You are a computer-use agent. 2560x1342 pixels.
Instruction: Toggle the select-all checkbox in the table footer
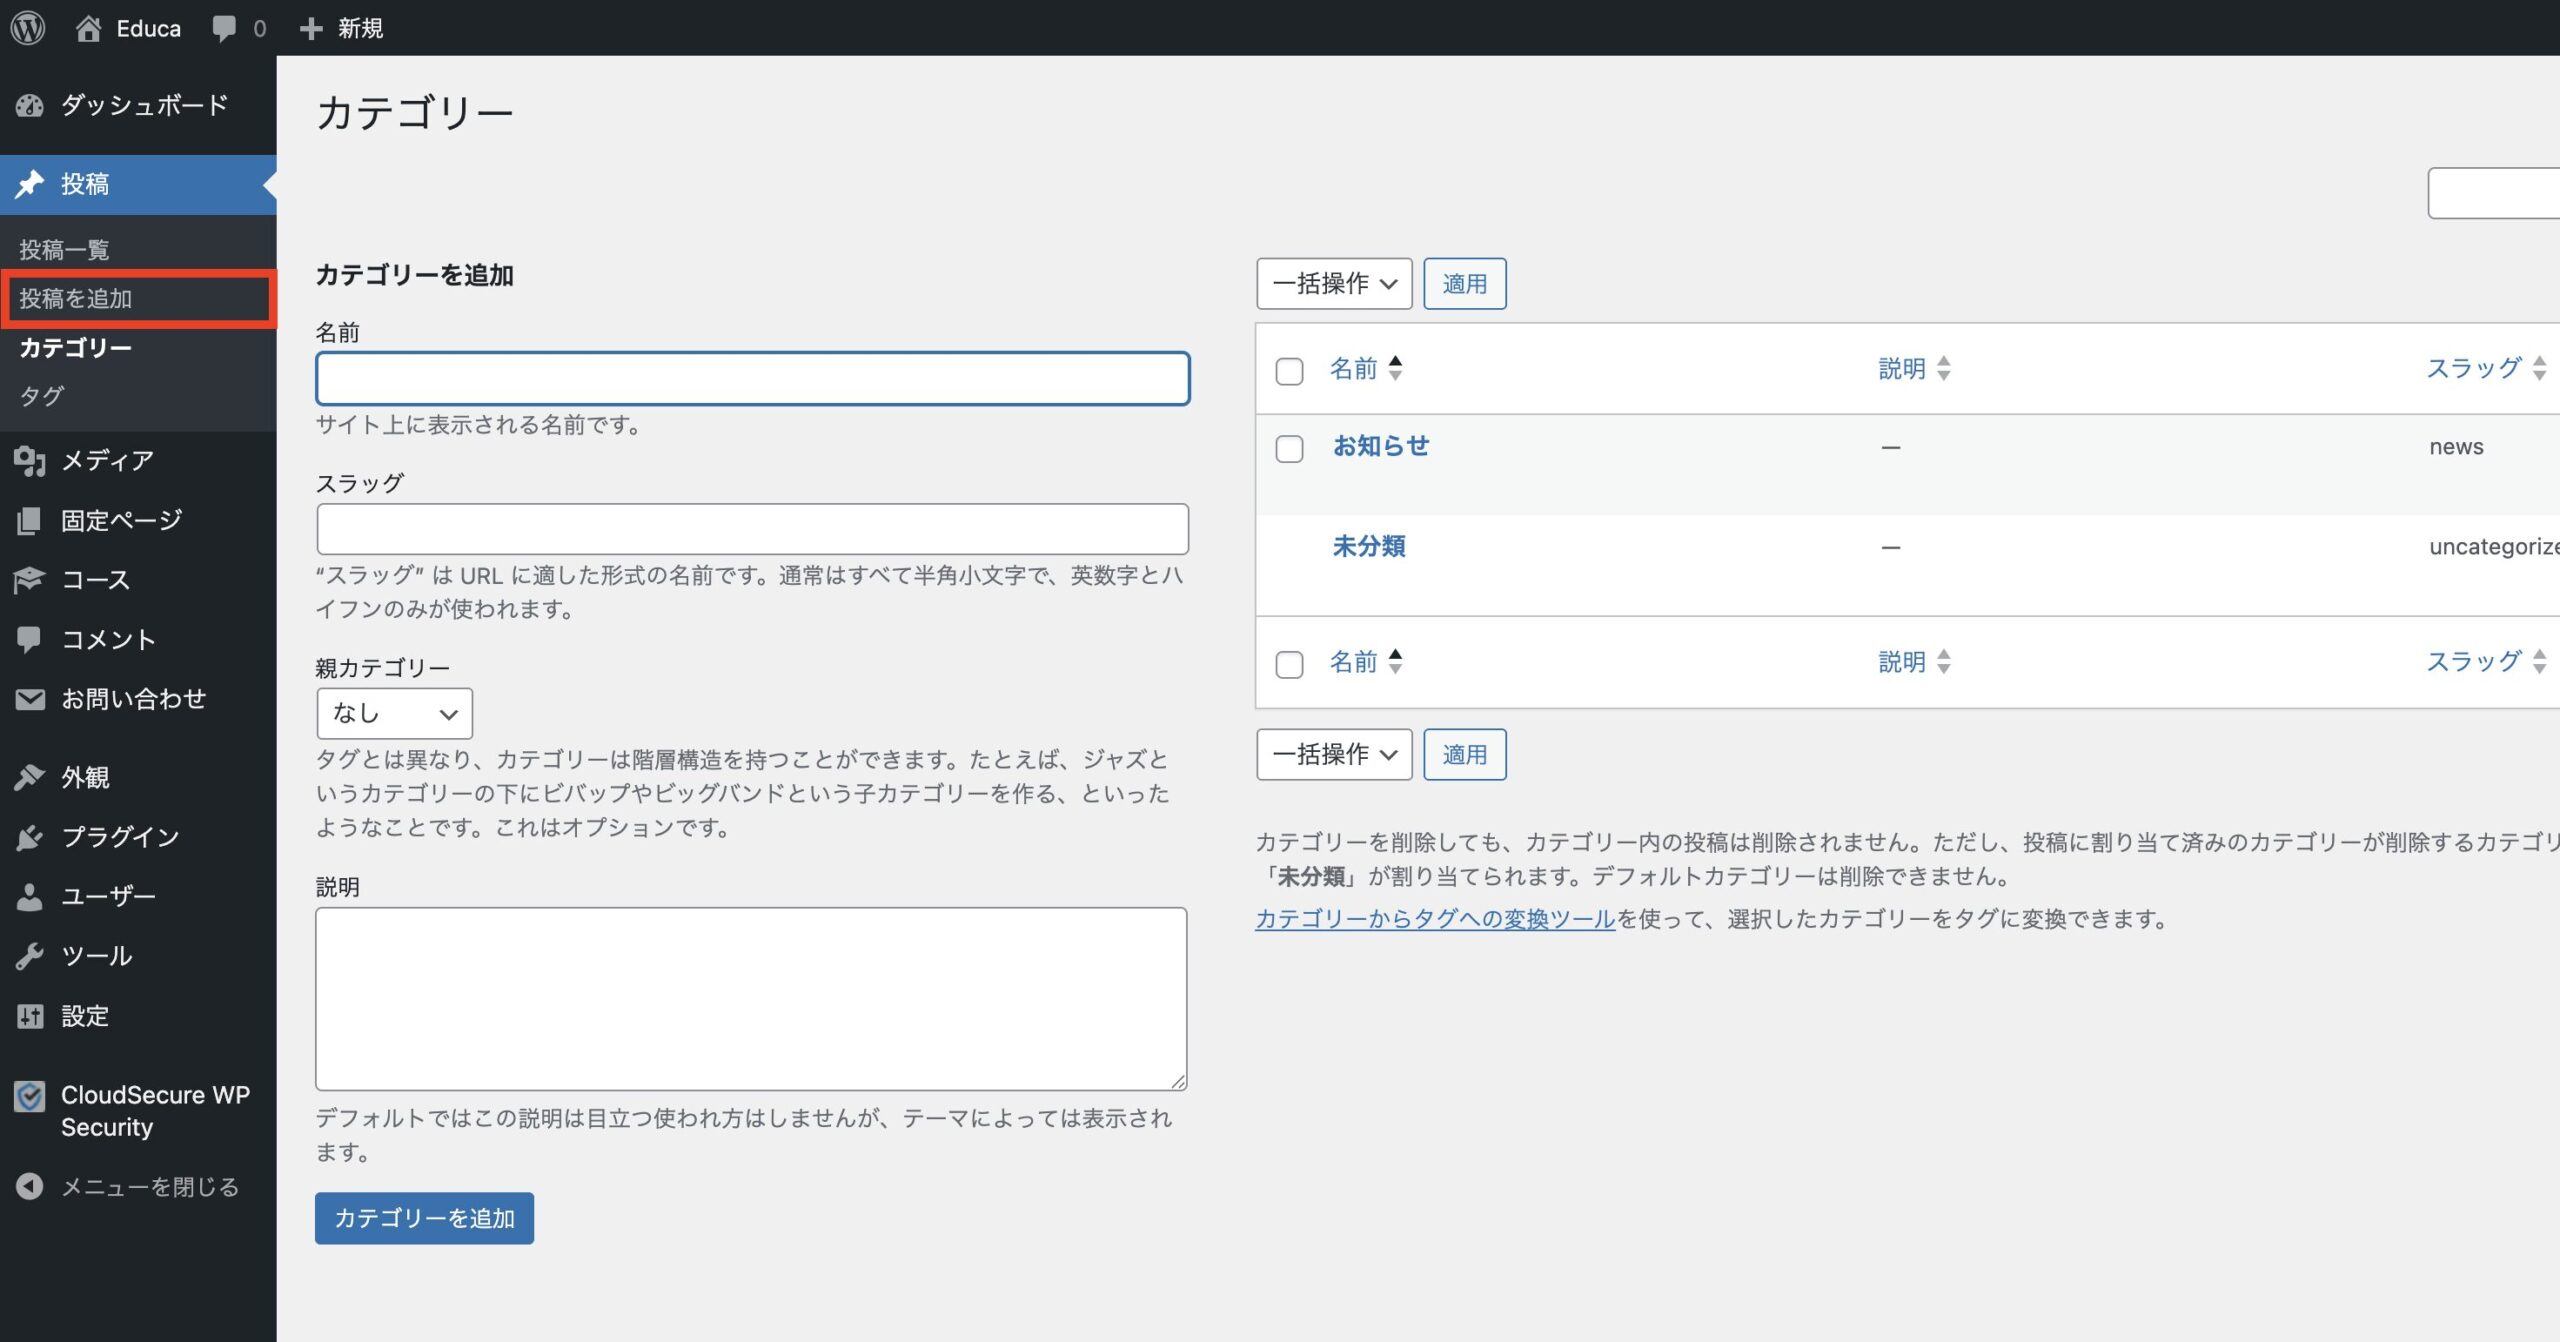pyautogui.click(x=1289, y=664)
